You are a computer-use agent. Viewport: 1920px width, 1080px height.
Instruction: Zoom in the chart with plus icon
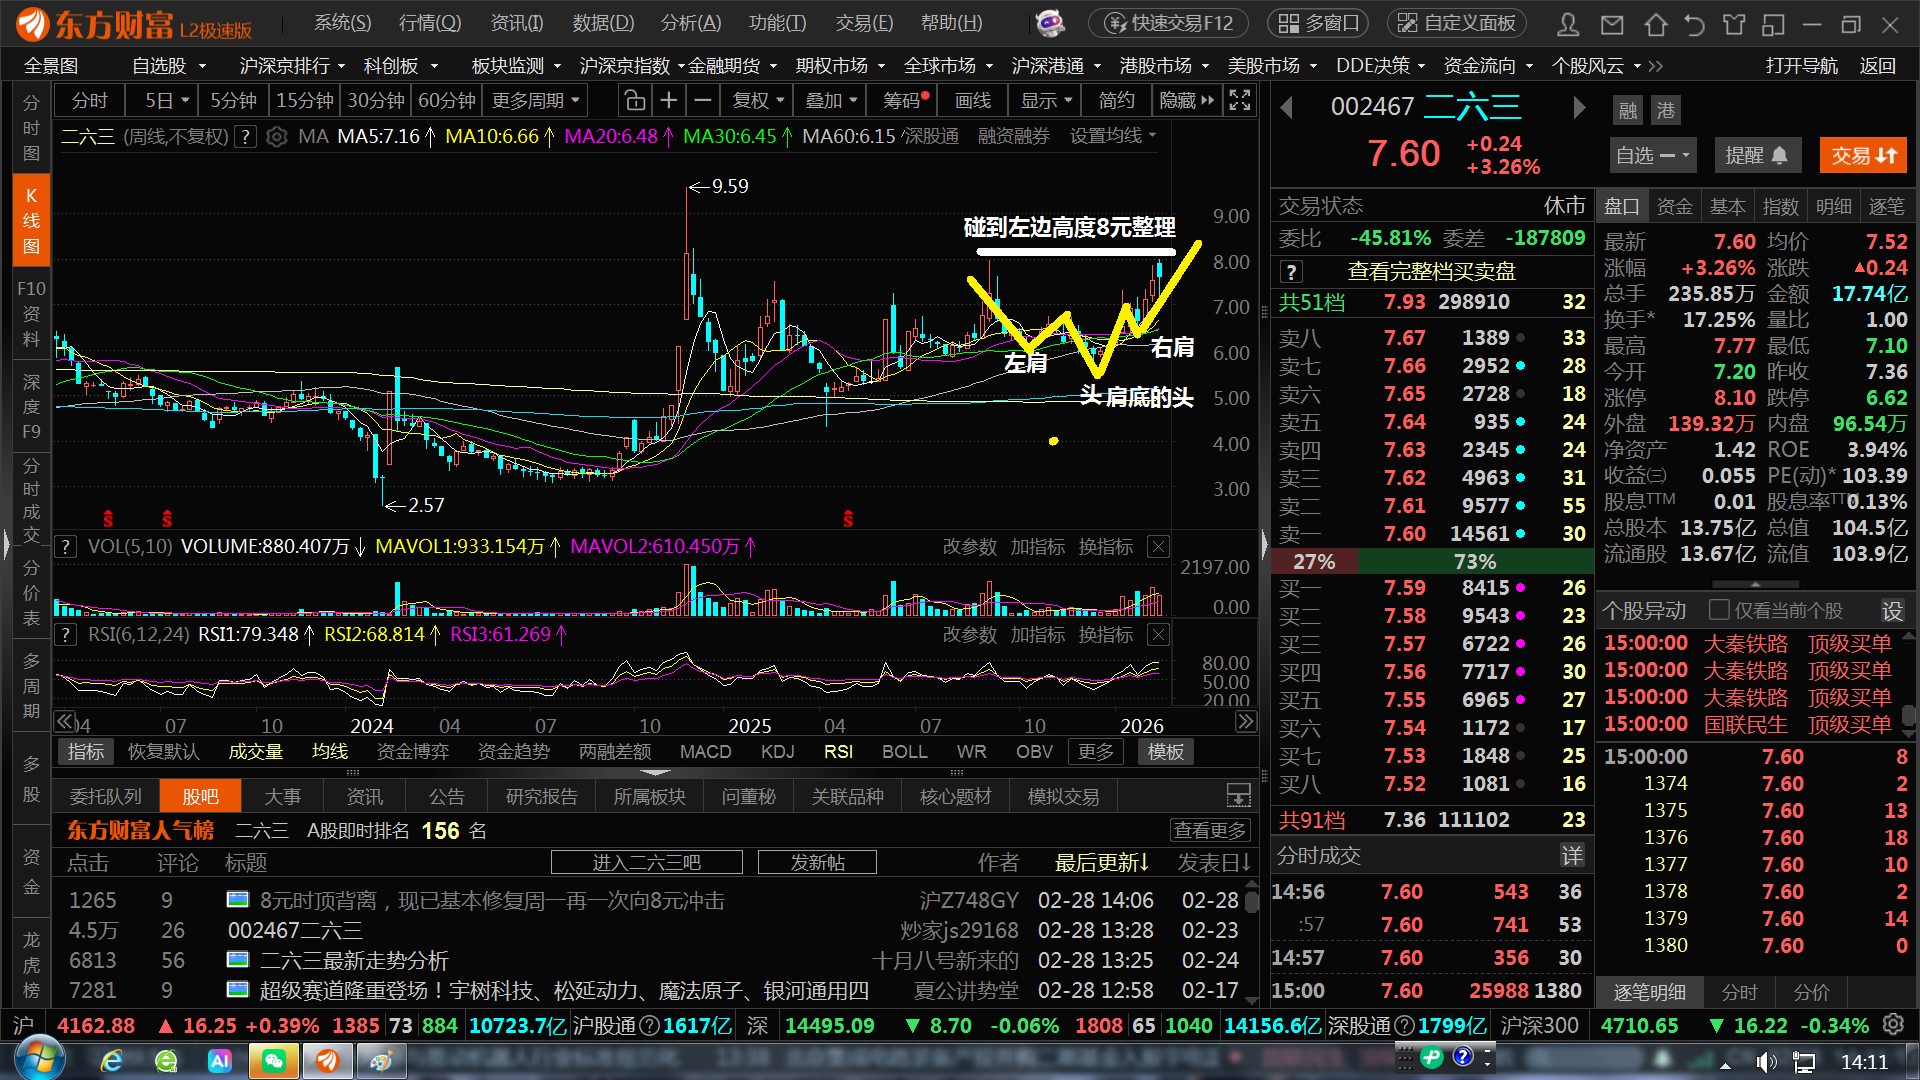(669, 101)
